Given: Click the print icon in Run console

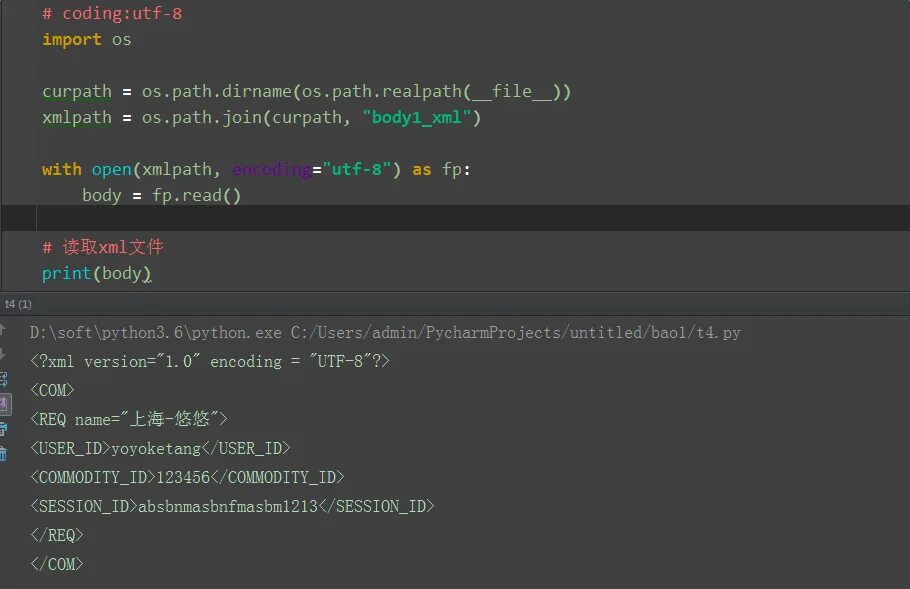Looking at the screenshot, I should point(3,429).
